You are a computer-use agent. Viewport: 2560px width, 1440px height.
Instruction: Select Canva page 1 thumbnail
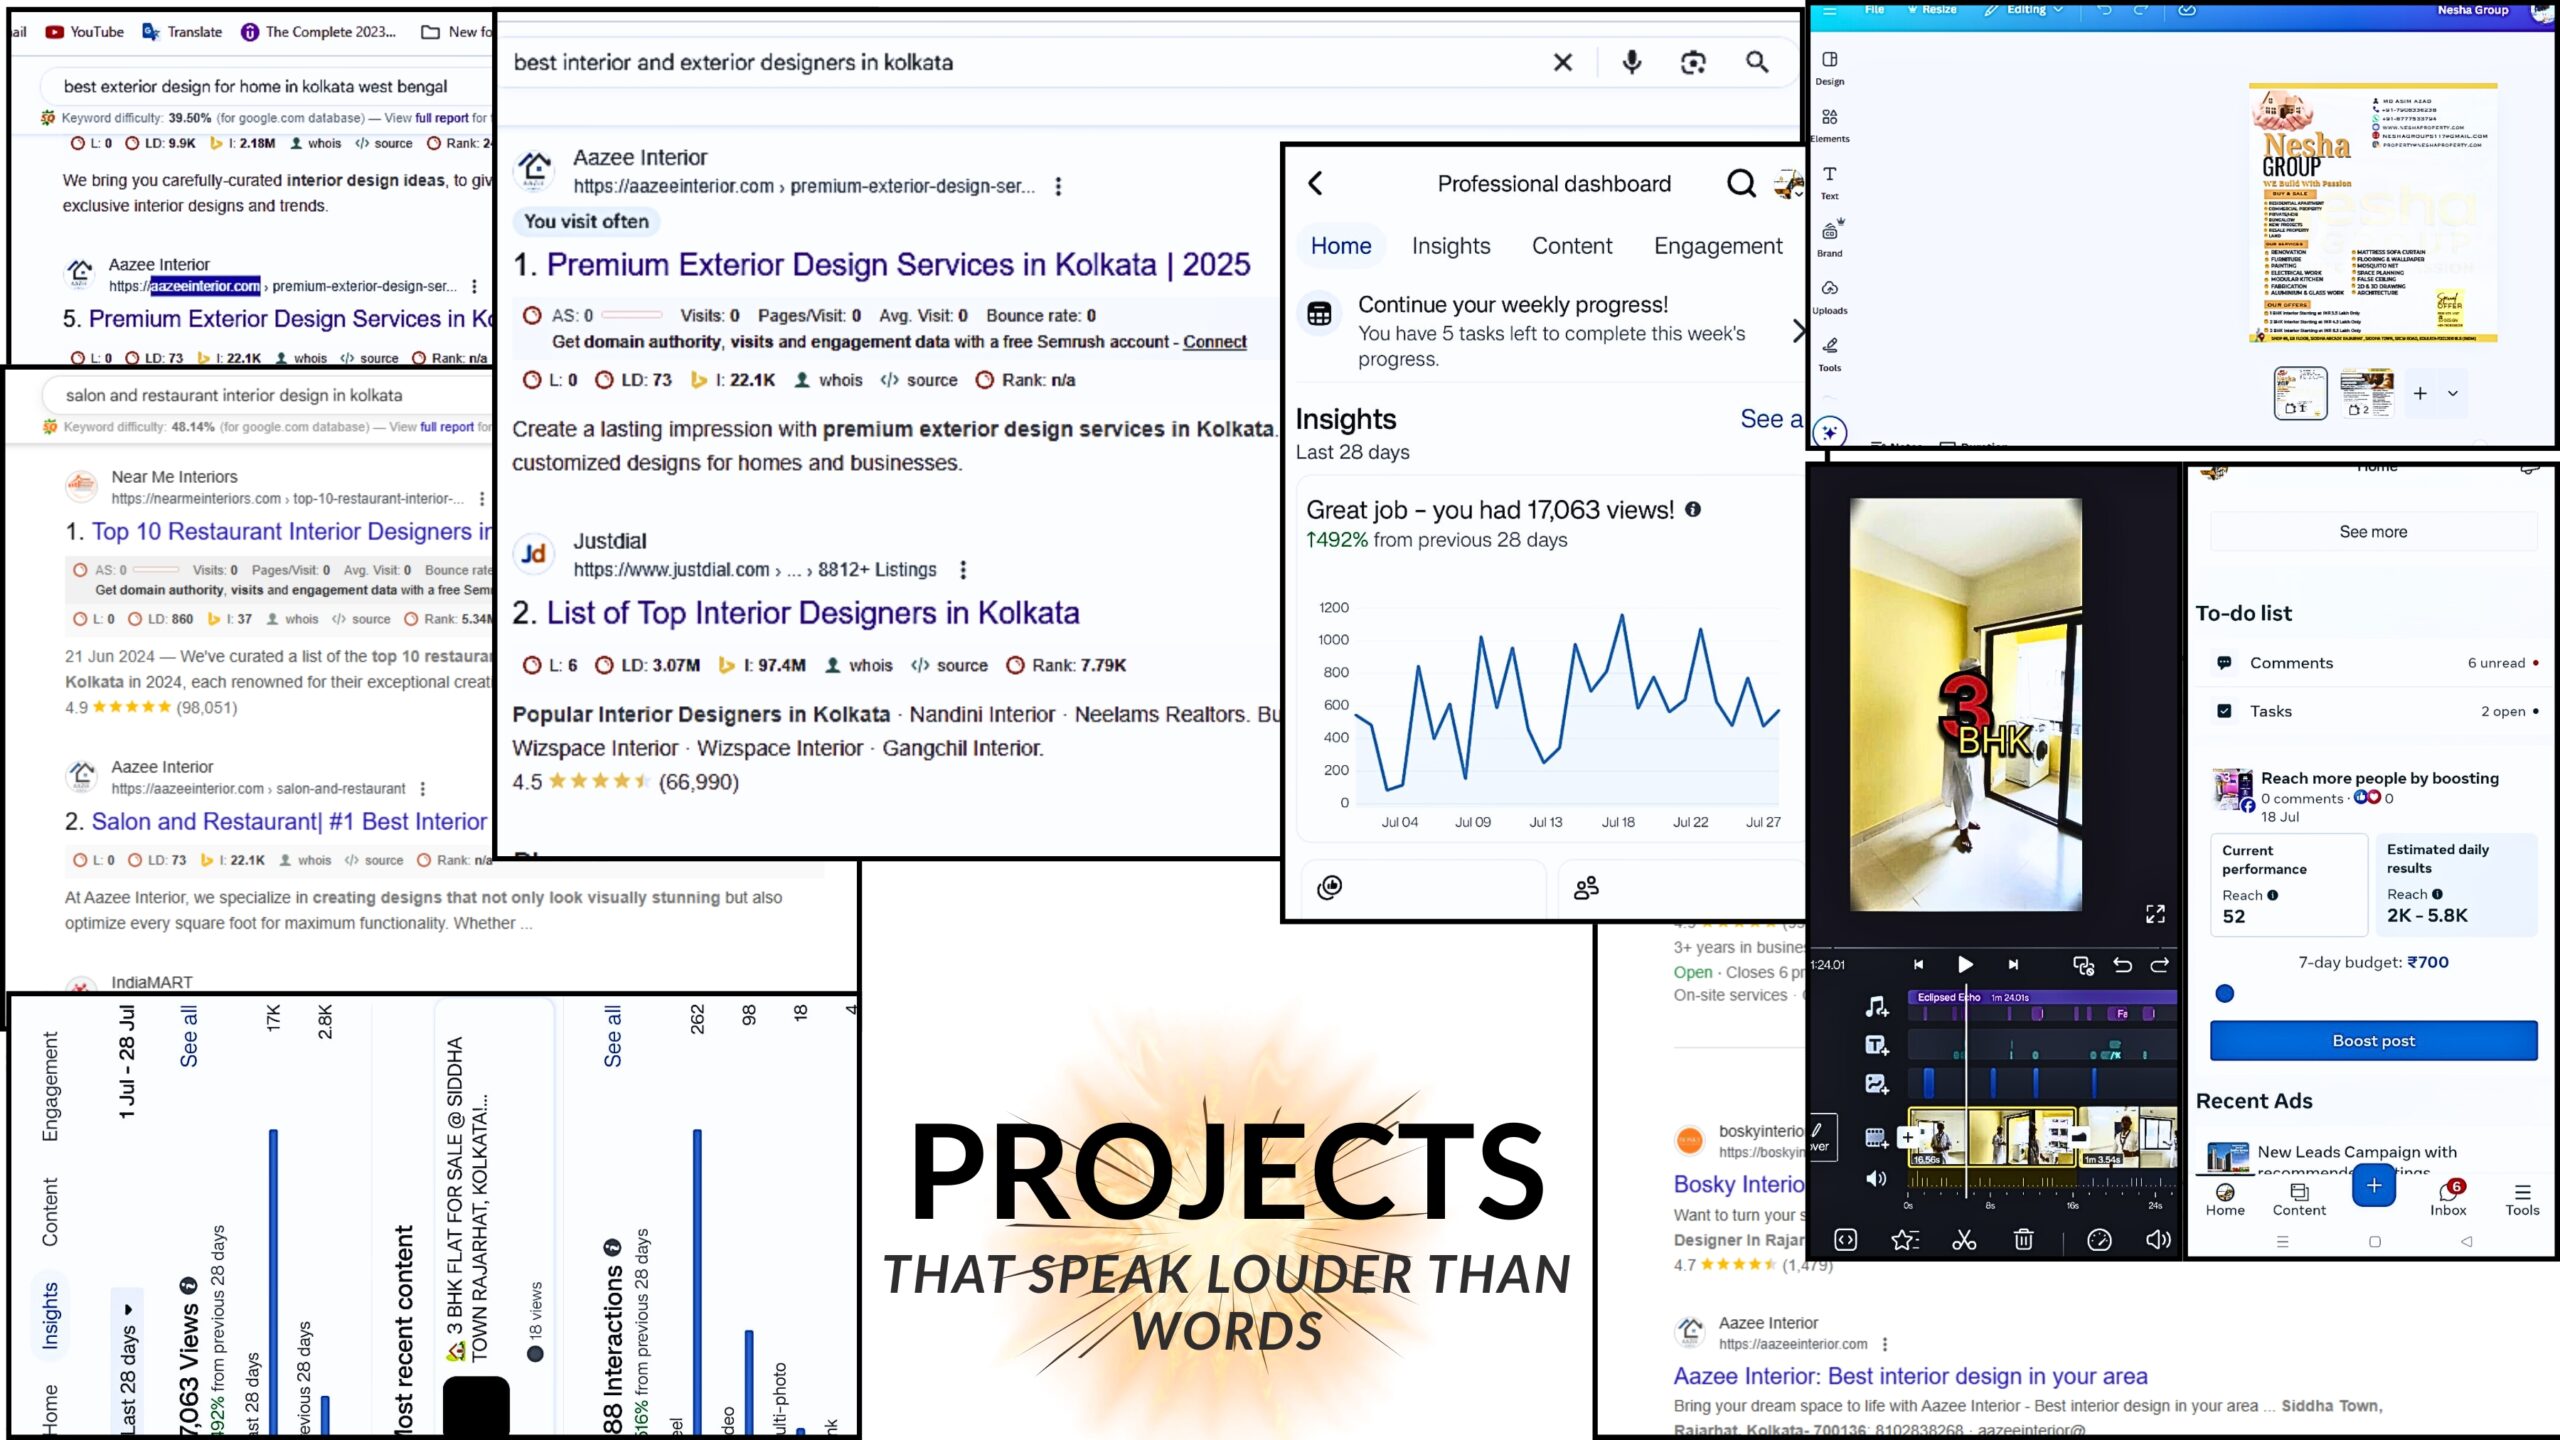(2300, 393)
